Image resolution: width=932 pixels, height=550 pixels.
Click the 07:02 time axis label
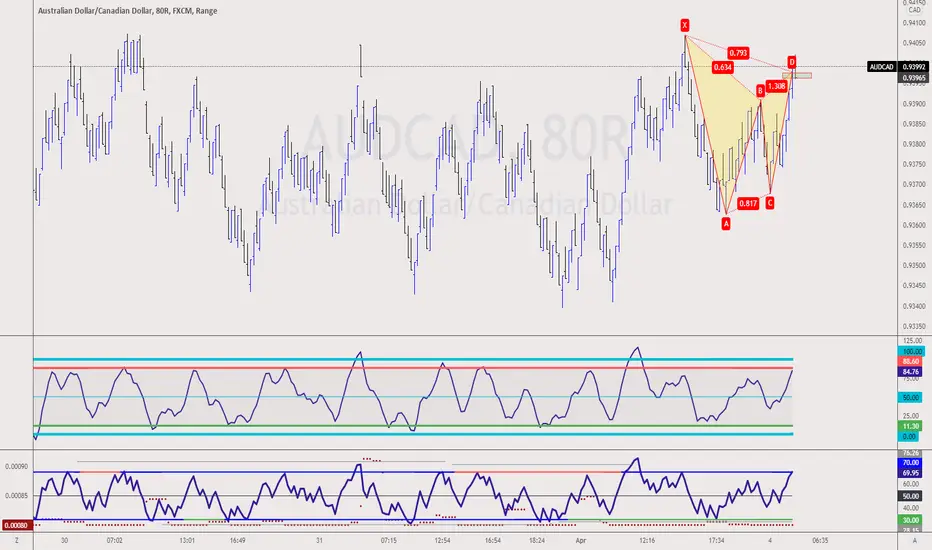click(115, 540)
